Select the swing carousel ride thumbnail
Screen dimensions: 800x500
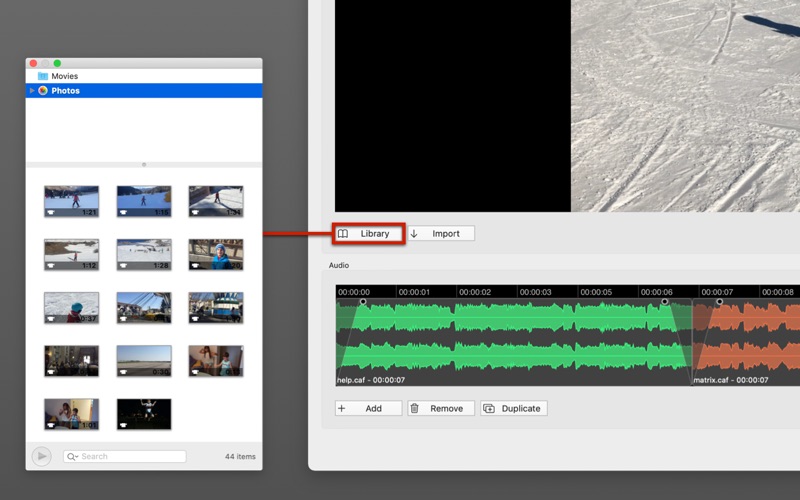coord(144,308)
